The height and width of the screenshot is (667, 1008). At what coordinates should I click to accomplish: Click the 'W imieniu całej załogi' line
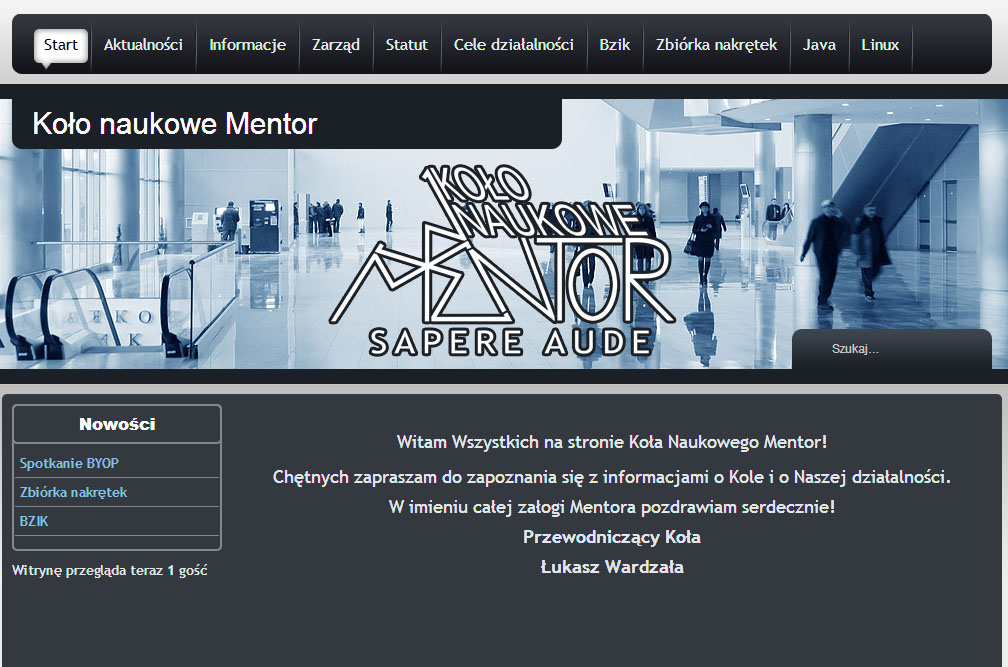click(x=612, y=507)
